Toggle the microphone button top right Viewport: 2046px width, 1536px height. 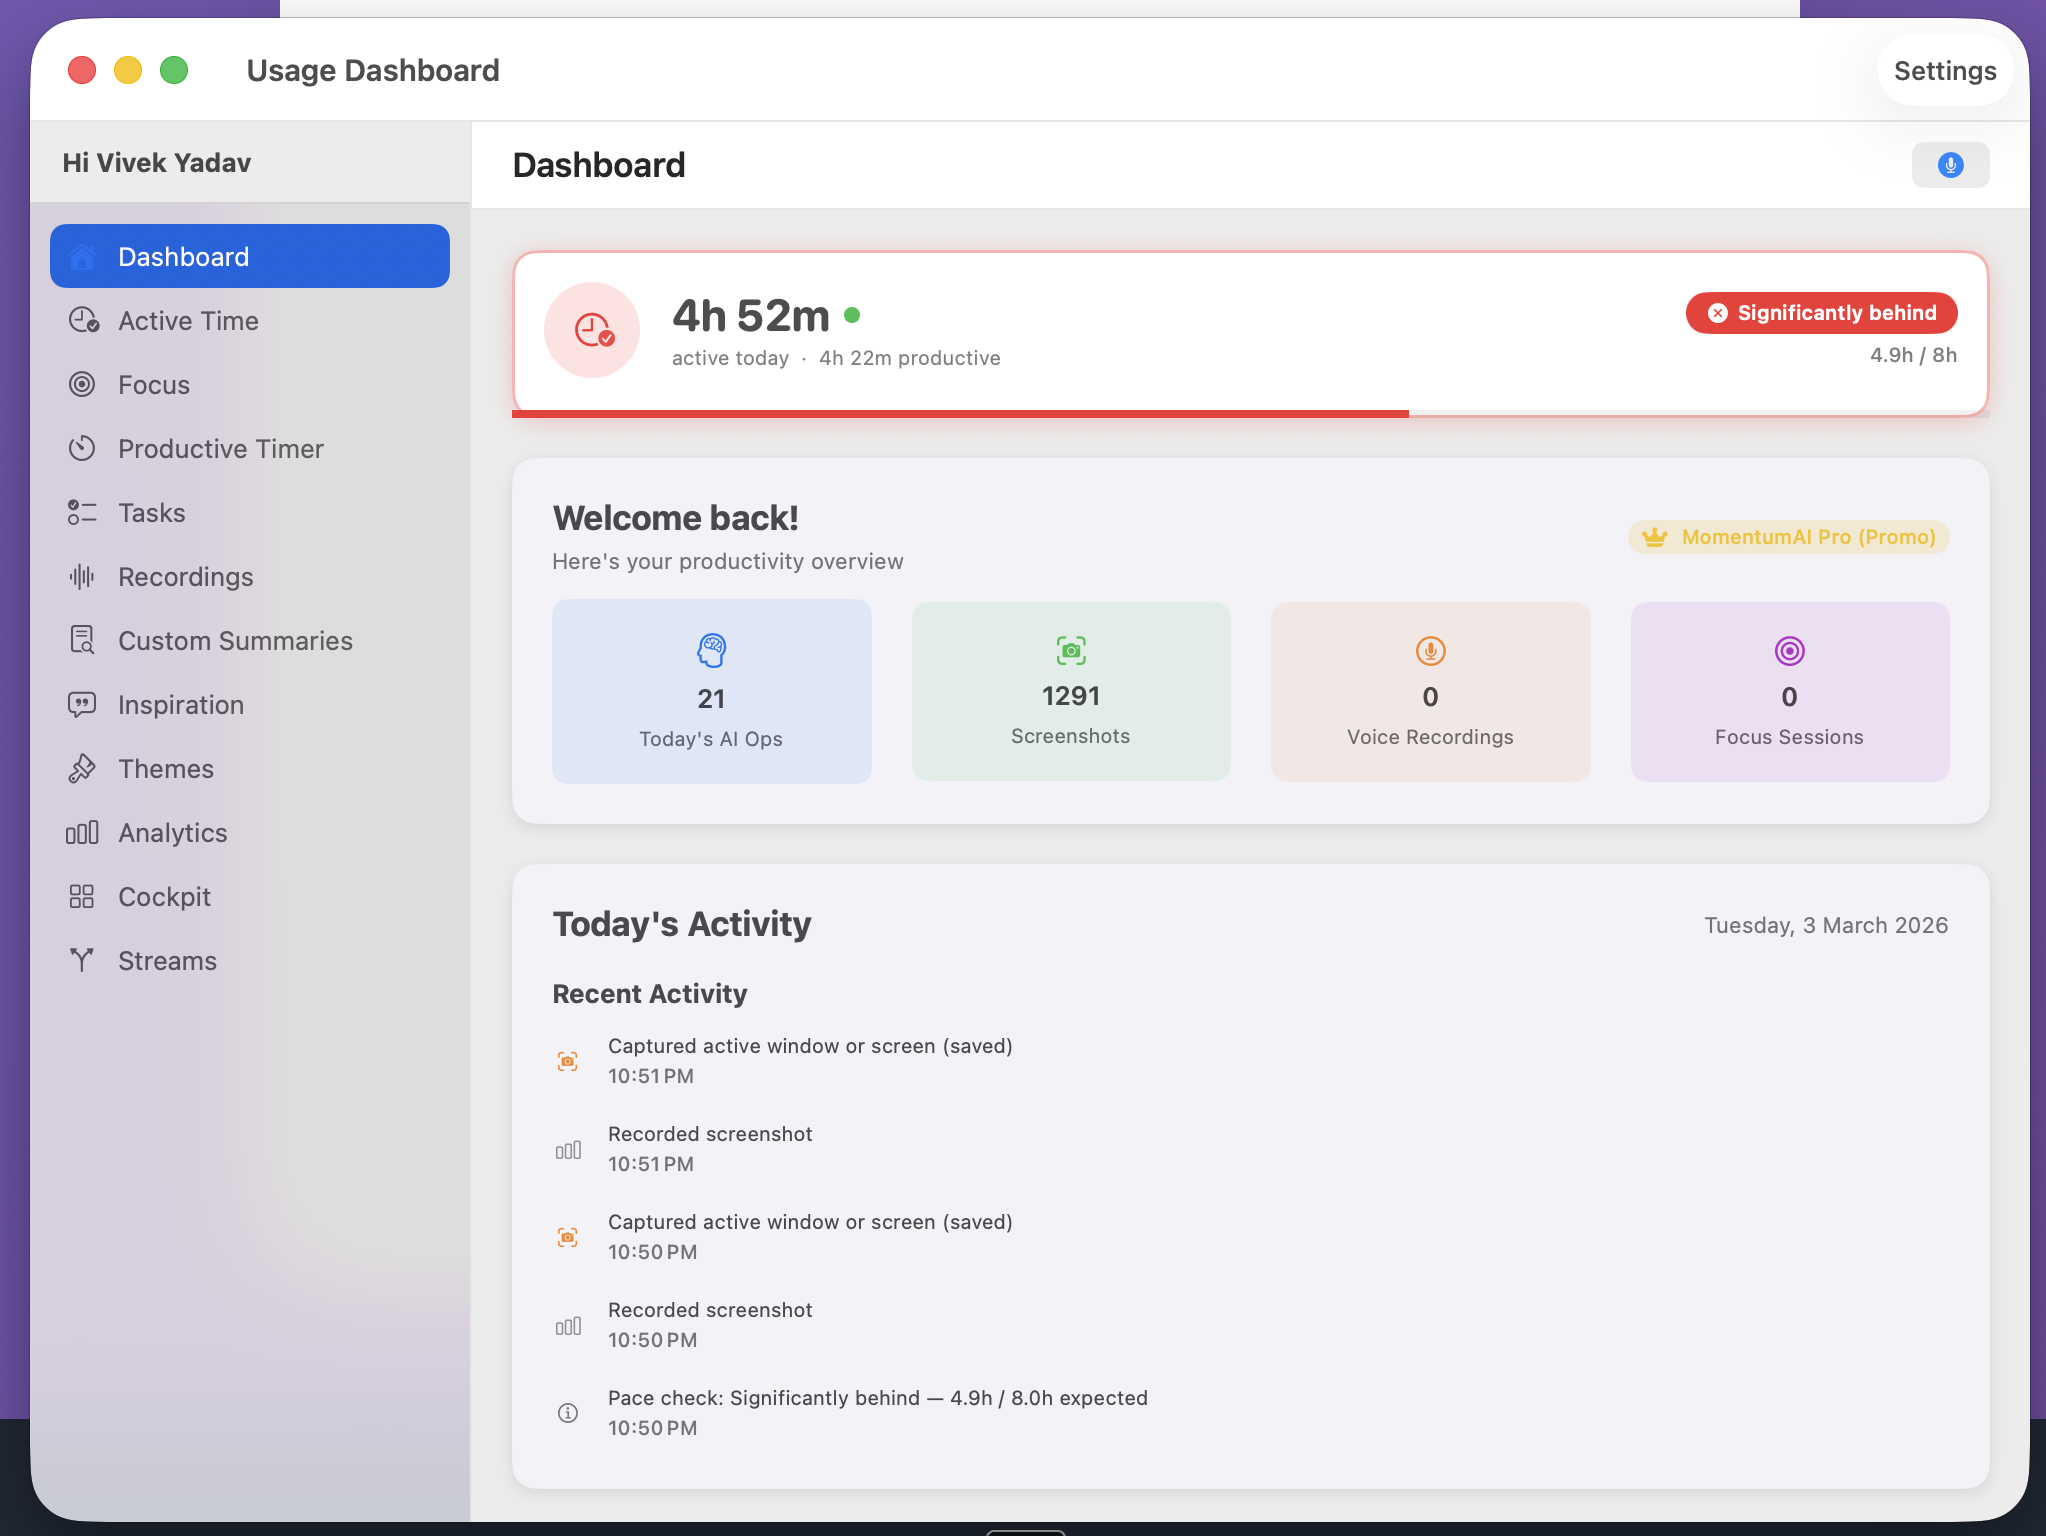coord(1950,164)
